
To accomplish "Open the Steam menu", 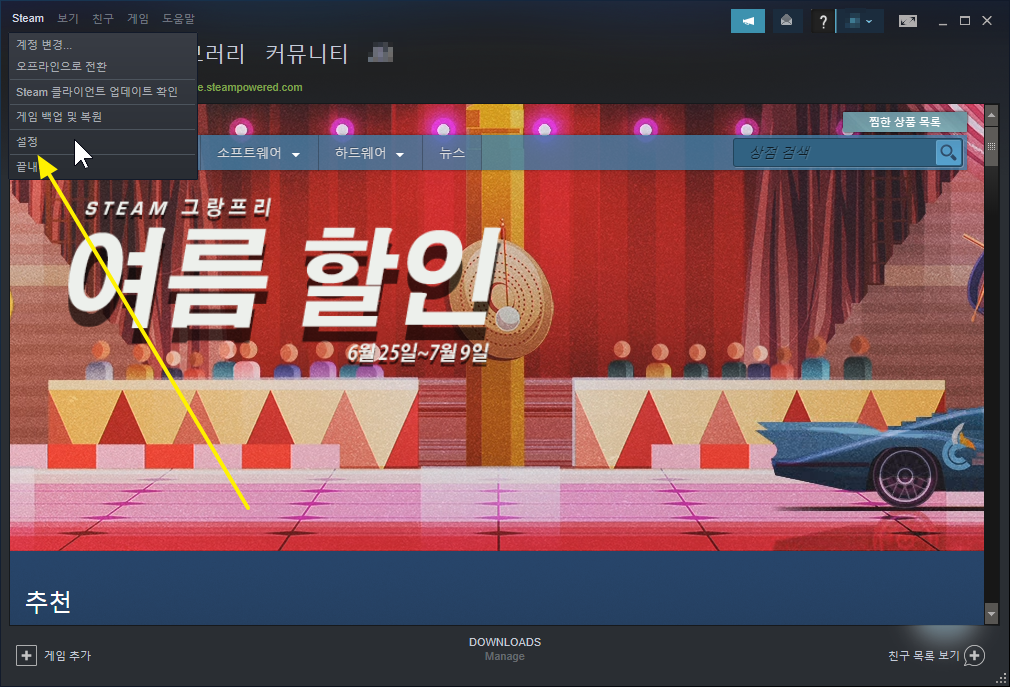I will point(28,19).
